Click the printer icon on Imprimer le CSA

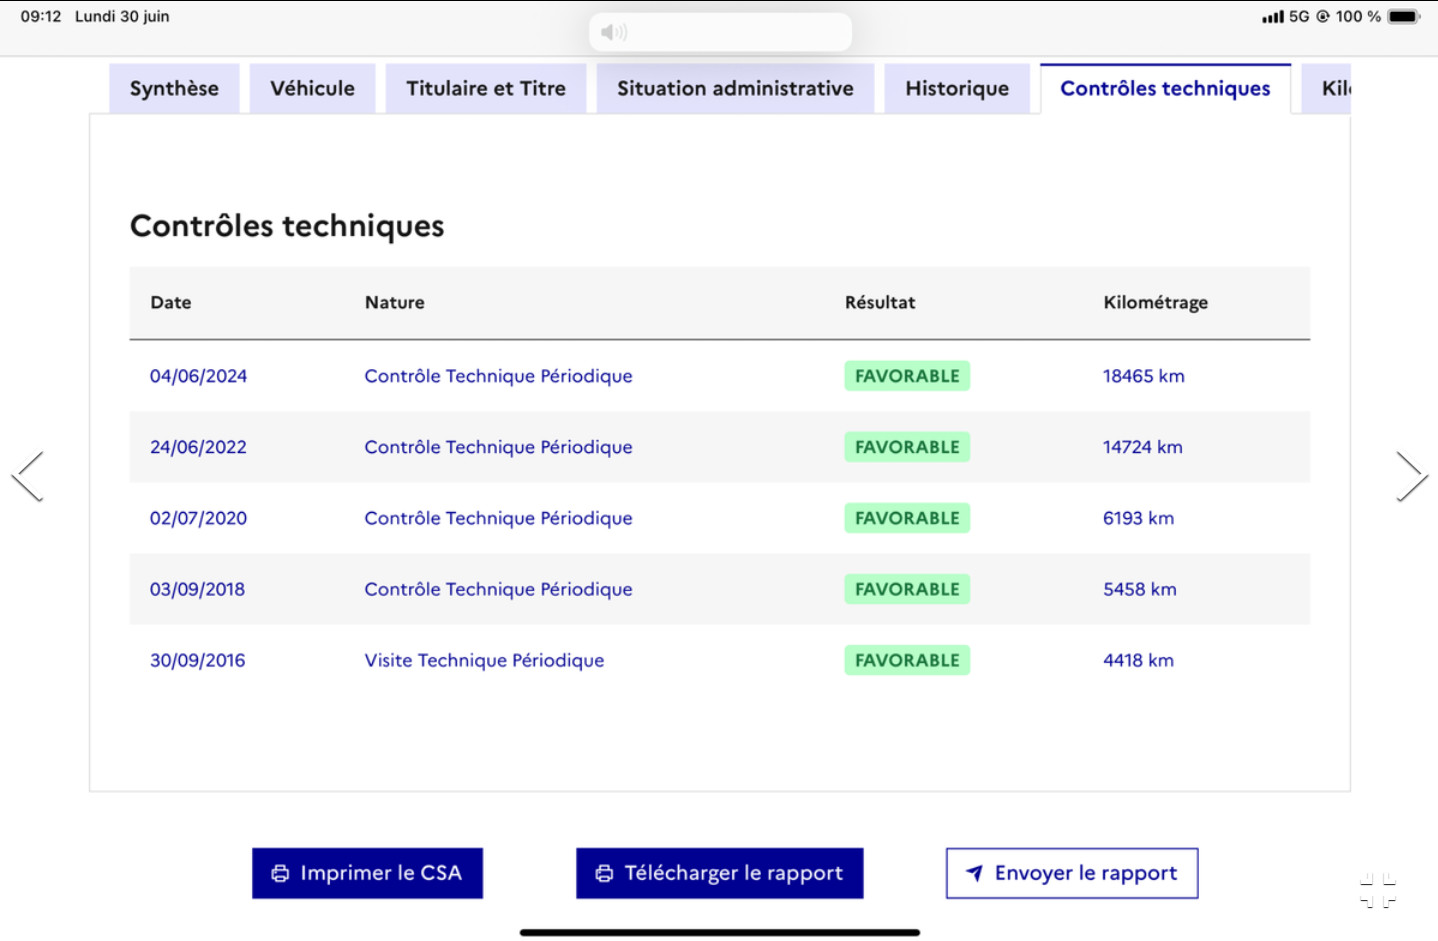pyautogui.click(x=280, y=873)
